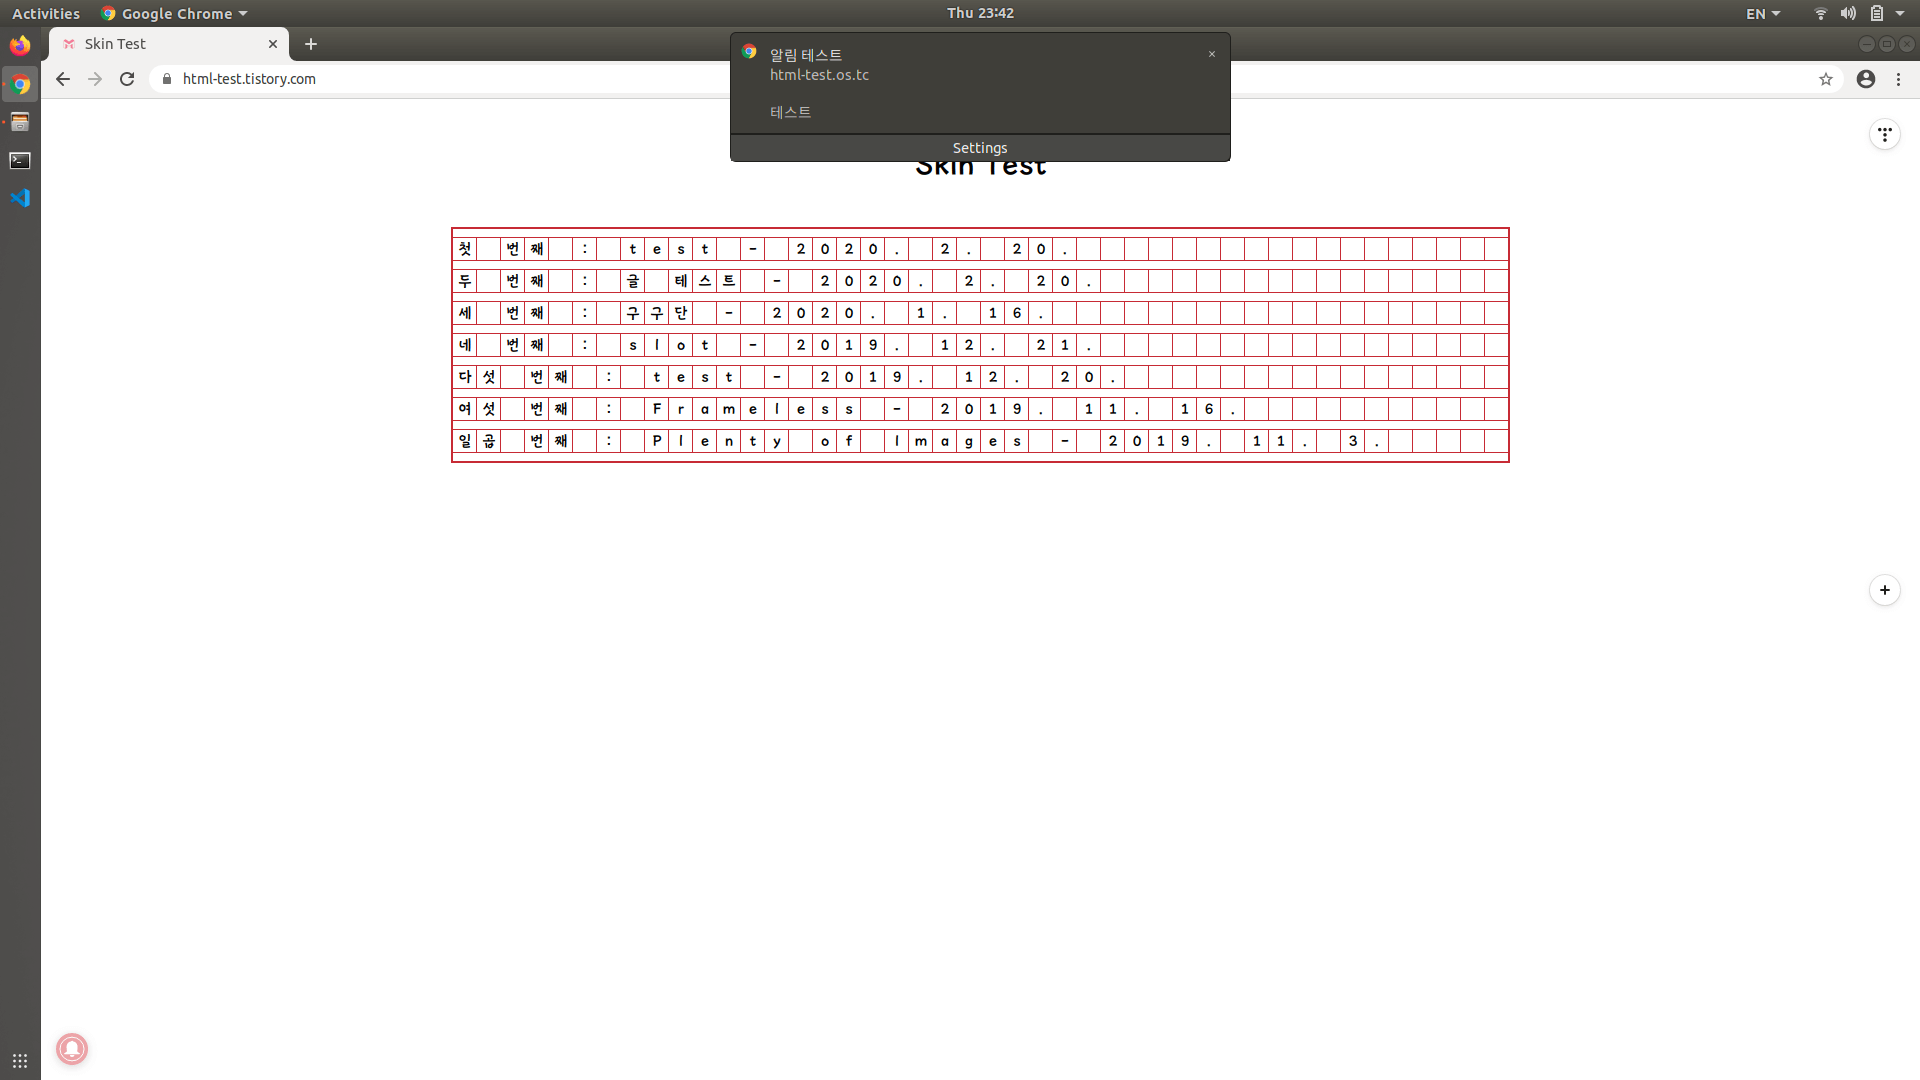
Task: Click the reload page button
Action: (127, 79)
